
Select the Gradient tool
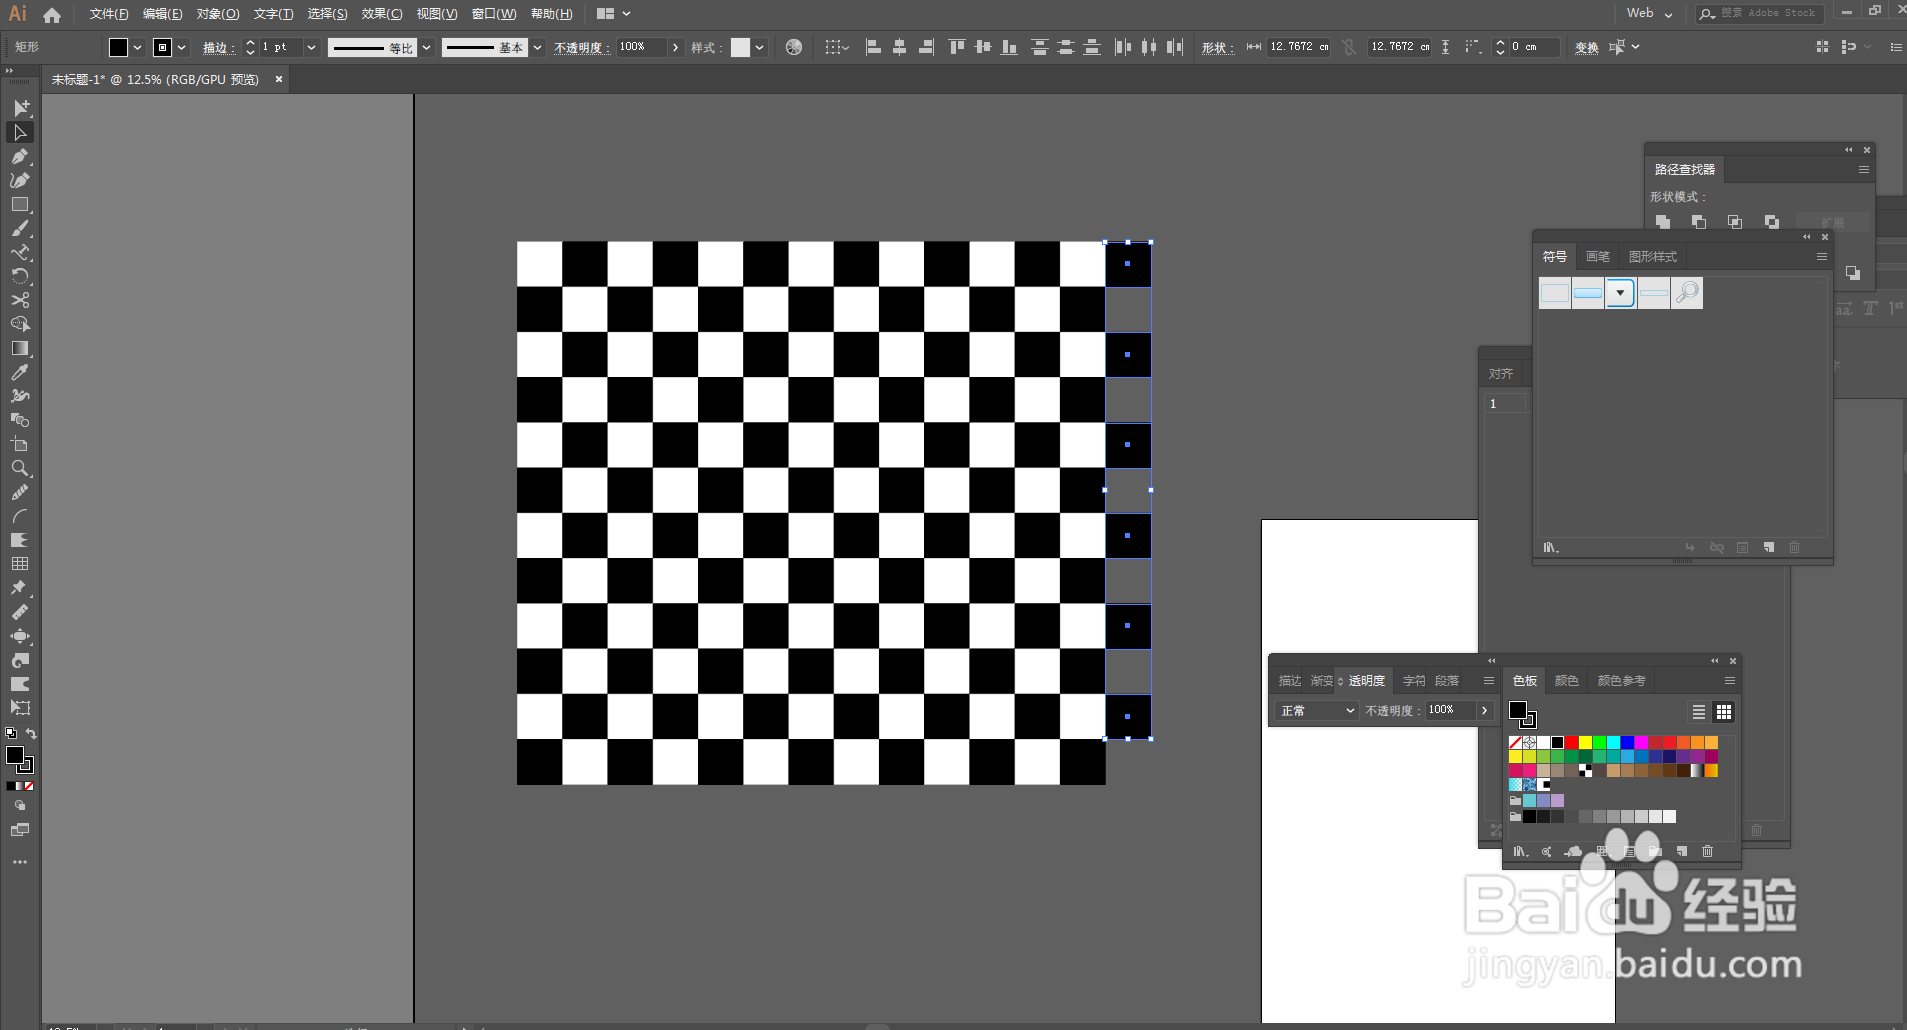click(20, 348)
